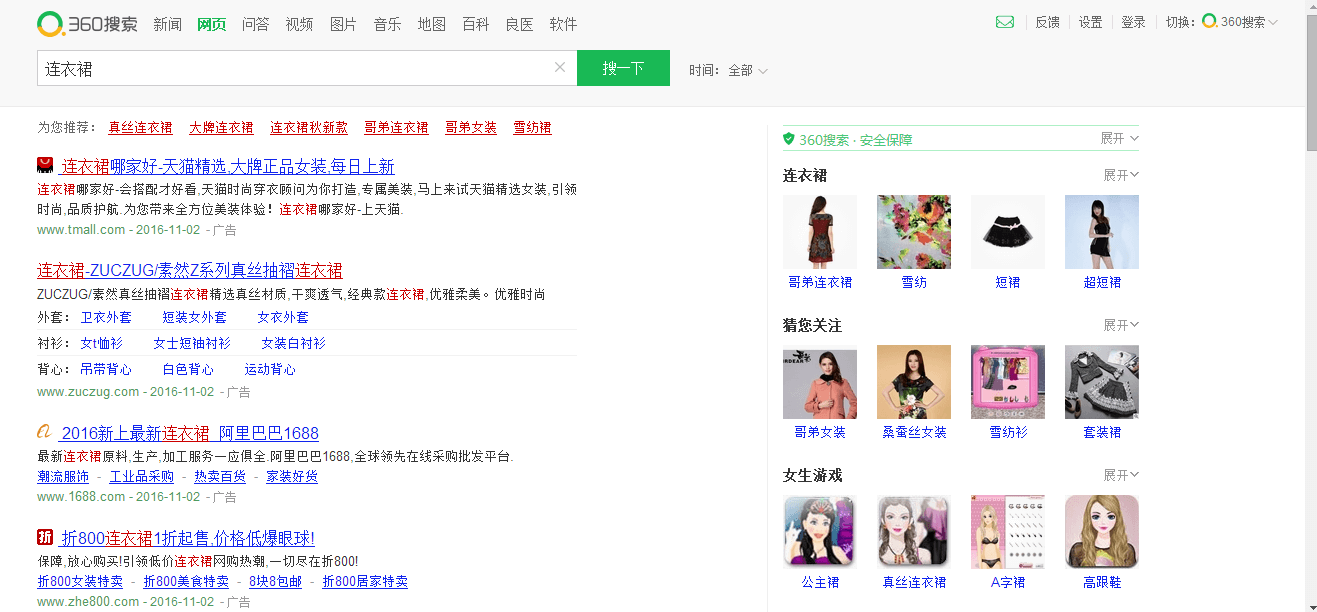
Task: Click the green 搜一下 search button
Action: tap(623, 68)
